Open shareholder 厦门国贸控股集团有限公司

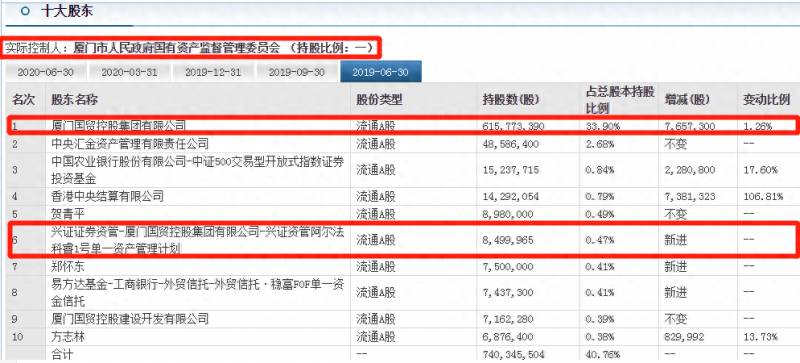click(x=119, y=126)
